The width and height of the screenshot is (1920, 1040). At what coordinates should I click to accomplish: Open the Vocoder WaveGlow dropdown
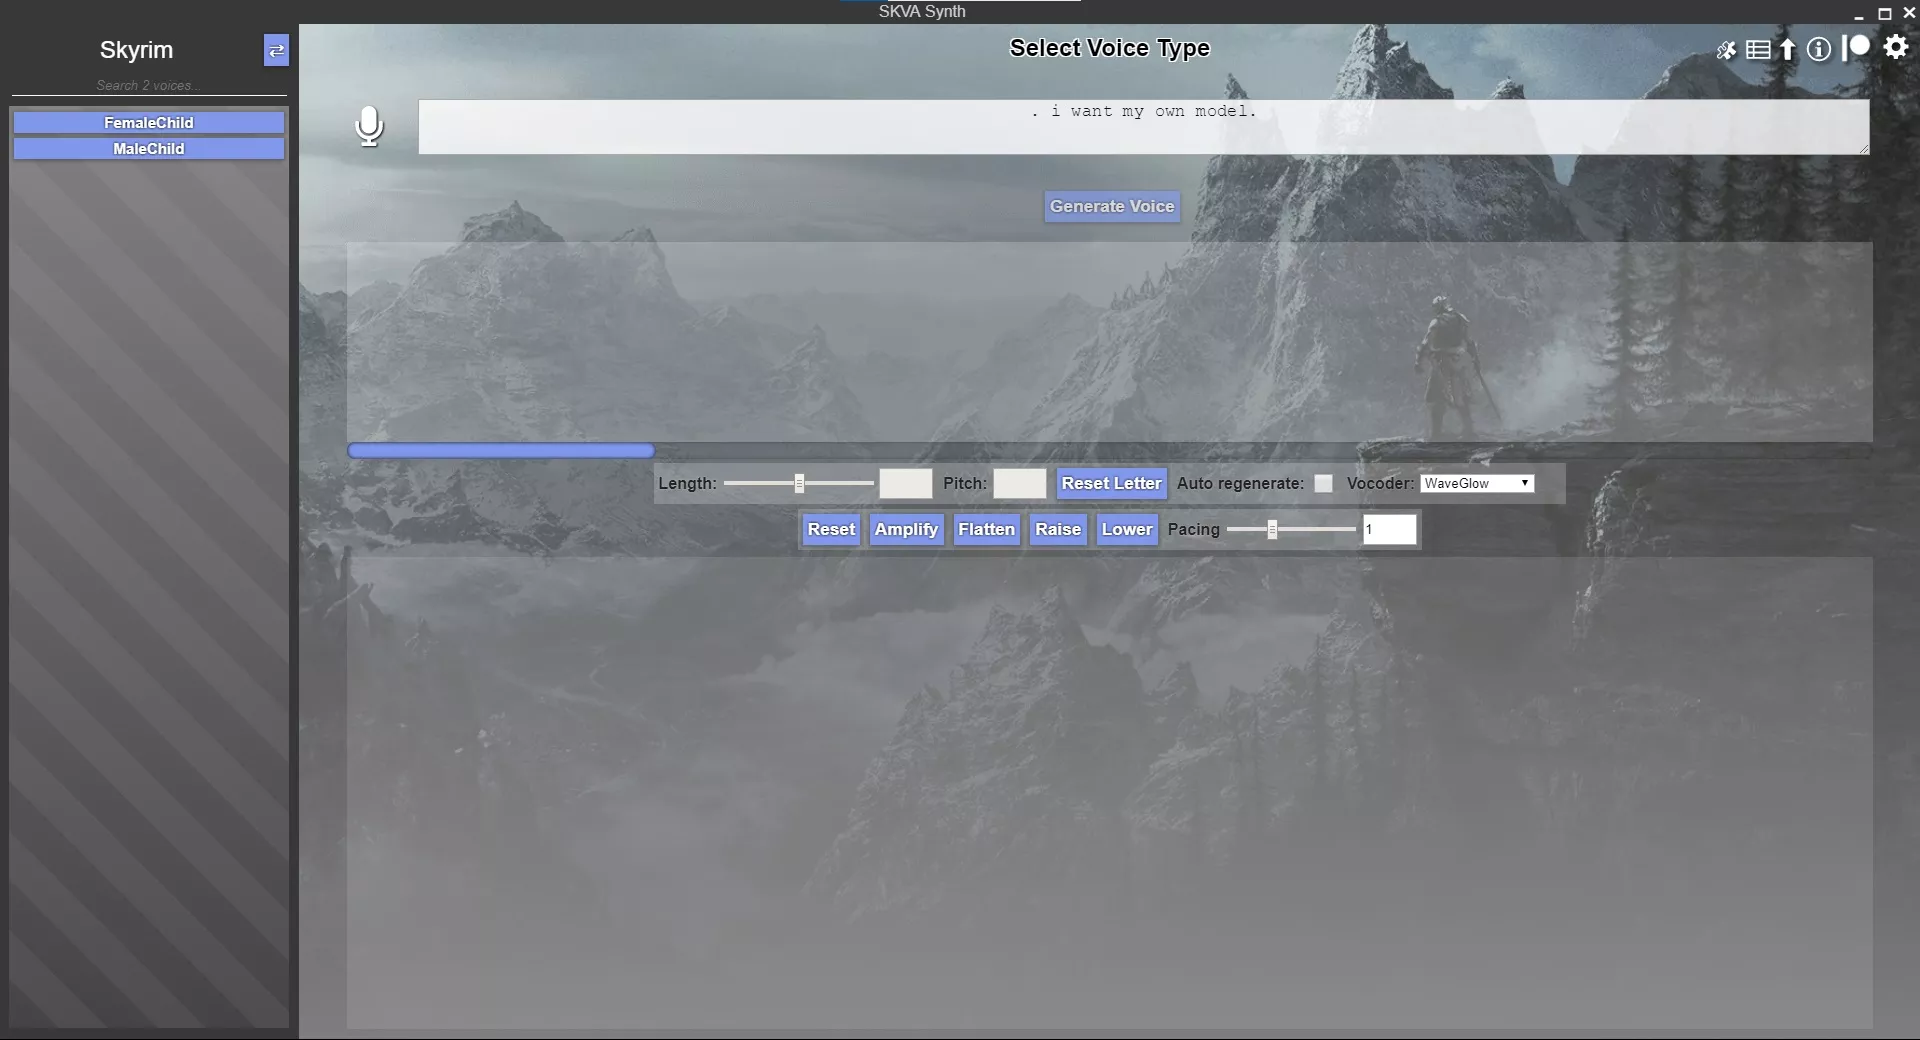point(1477,483)
